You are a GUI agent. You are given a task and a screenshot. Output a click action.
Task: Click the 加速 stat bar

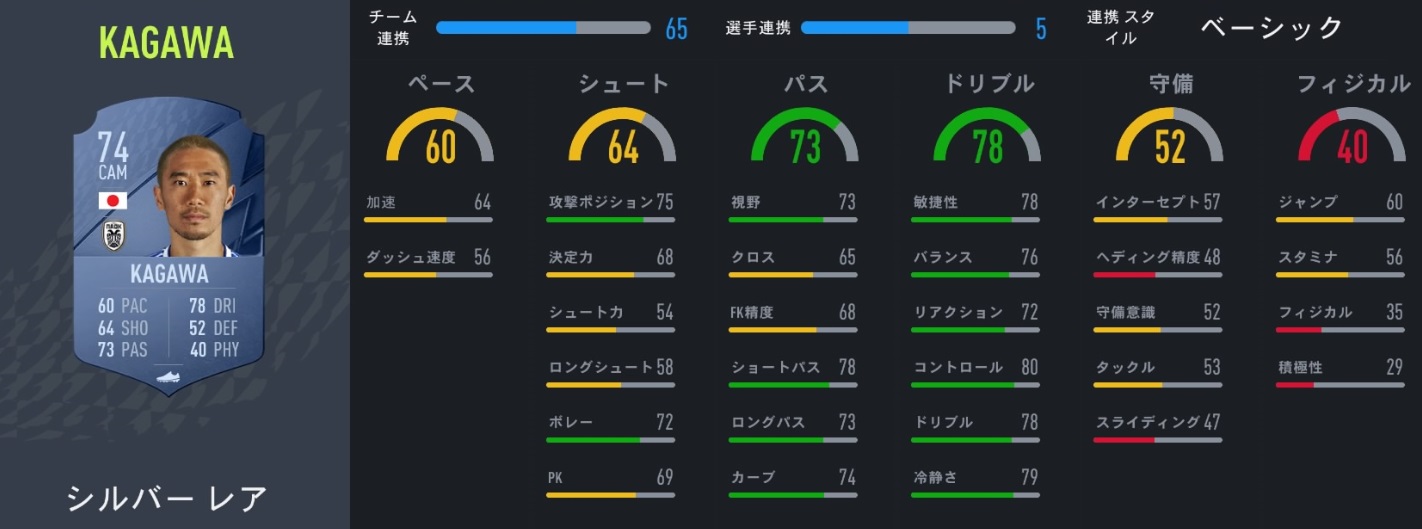(x=428, y=219)
